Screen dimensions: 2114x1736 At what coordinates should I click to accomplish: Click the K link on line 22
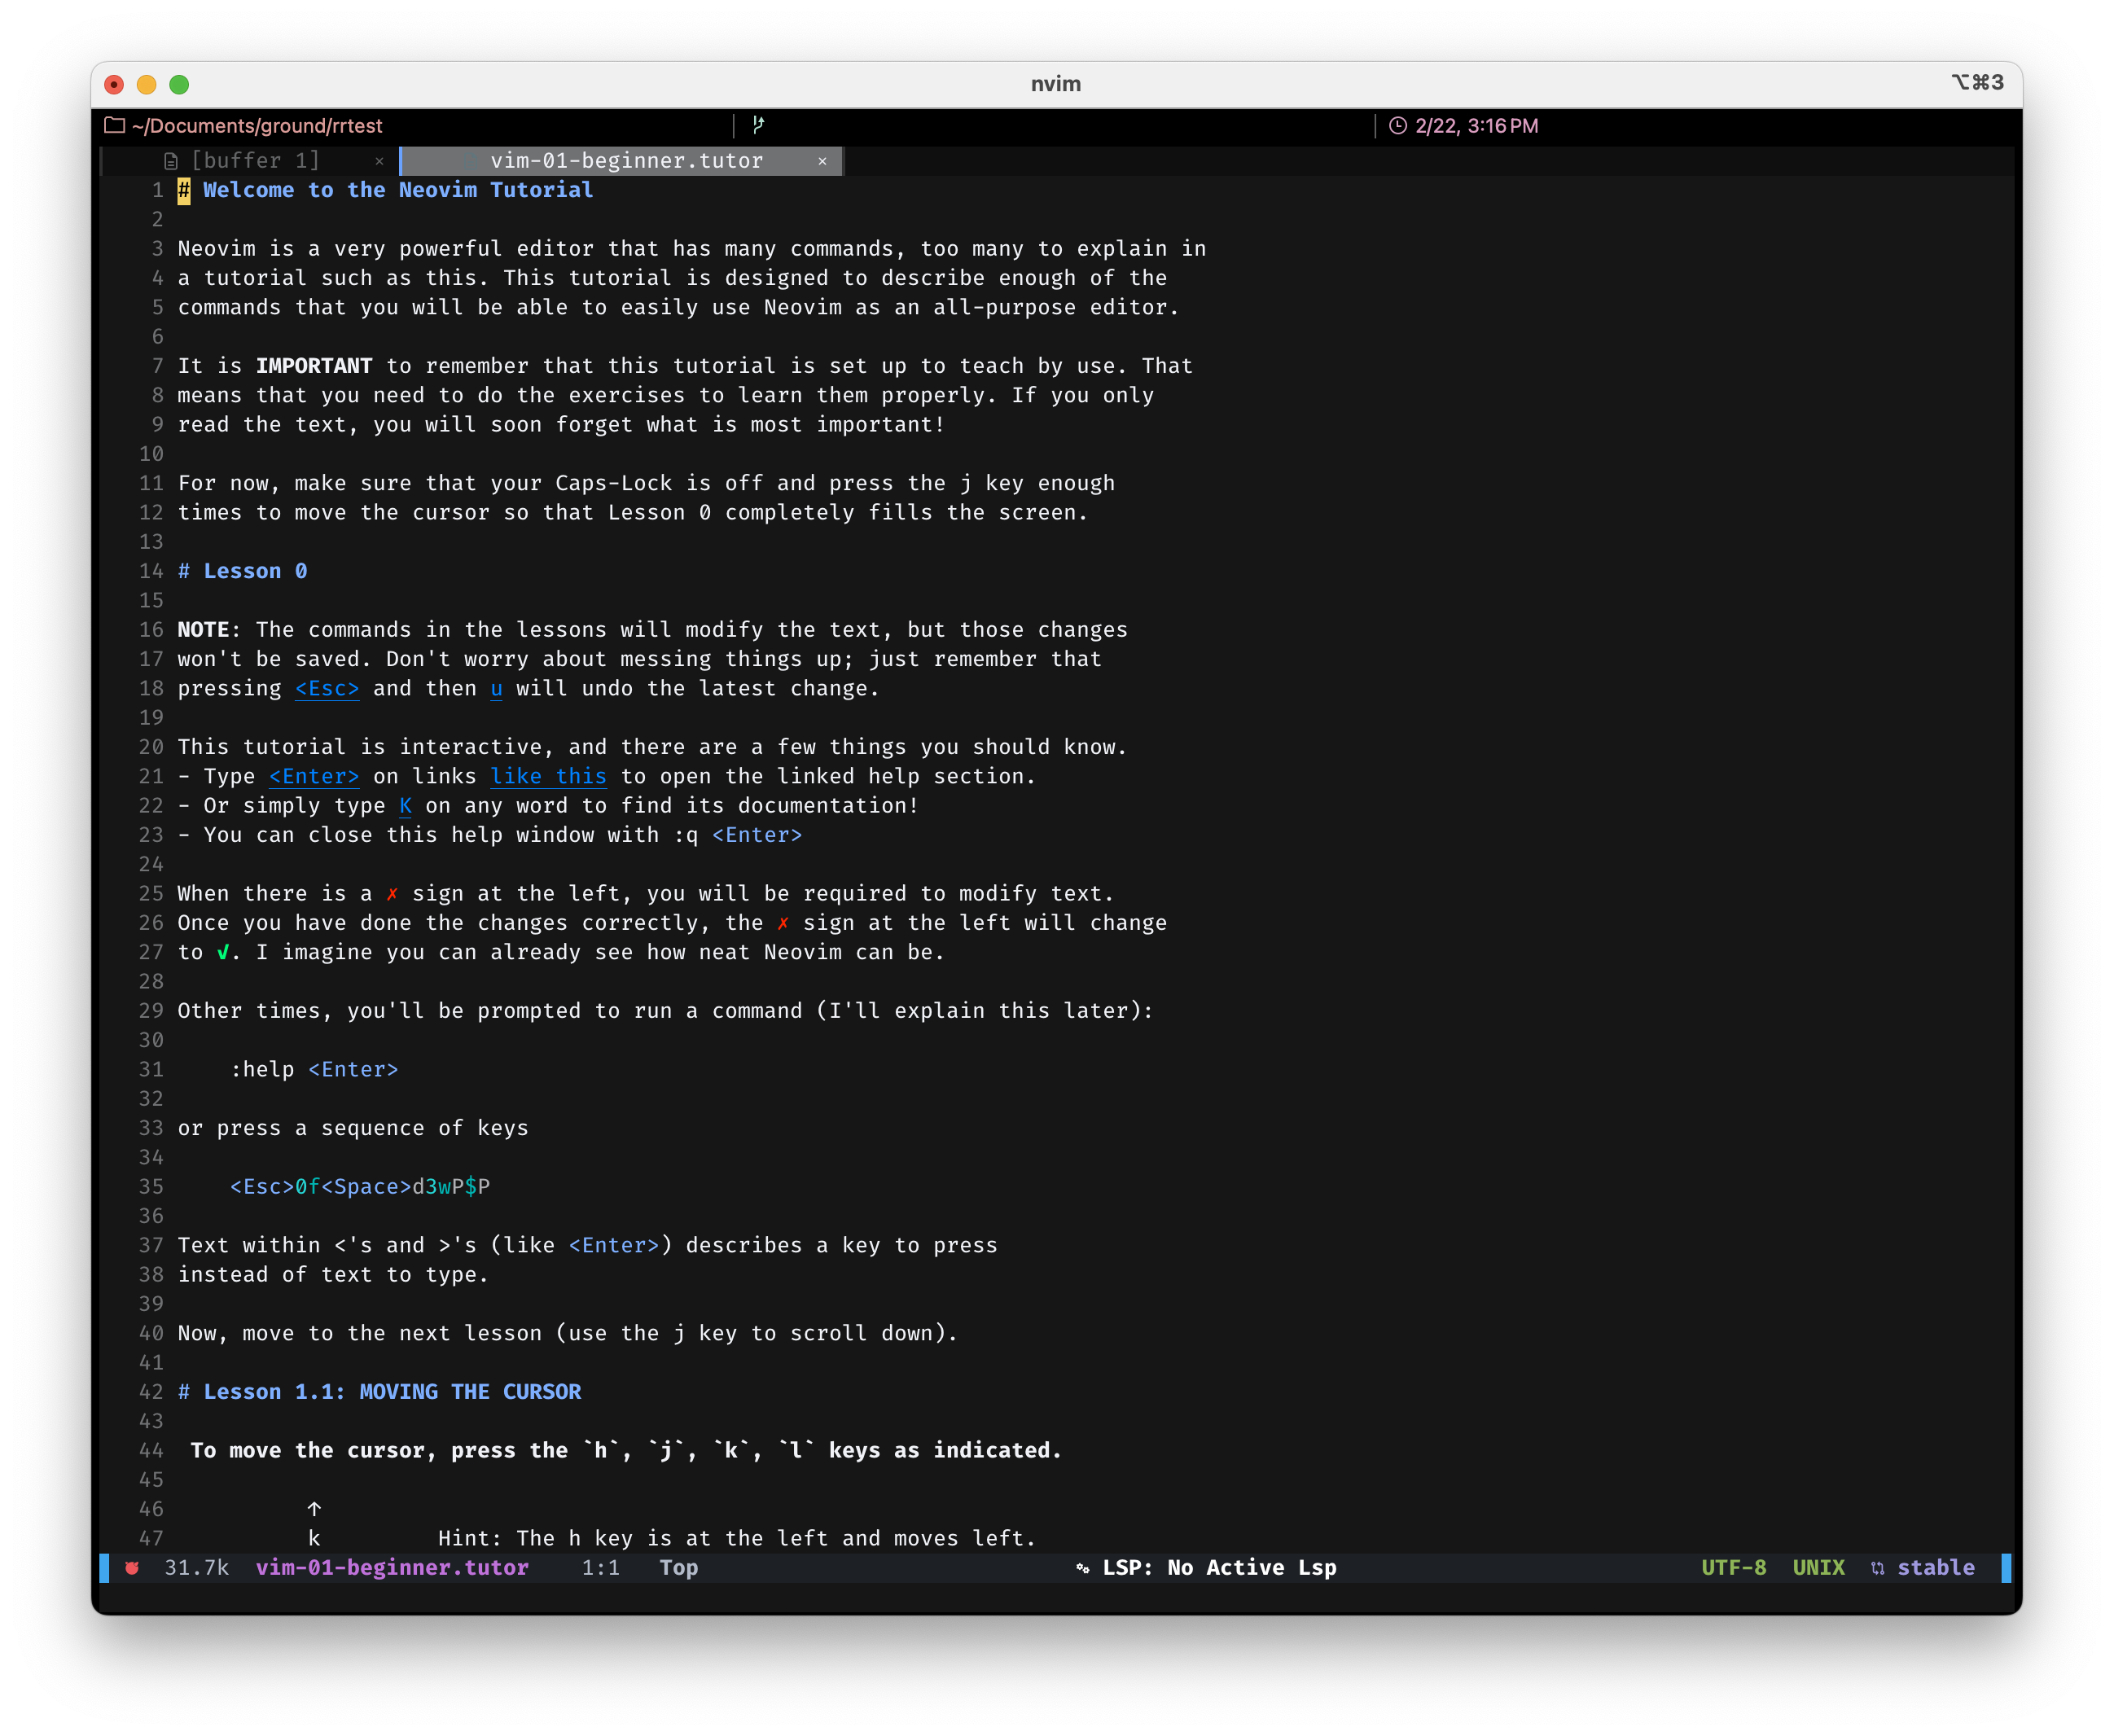pos(405,806)
